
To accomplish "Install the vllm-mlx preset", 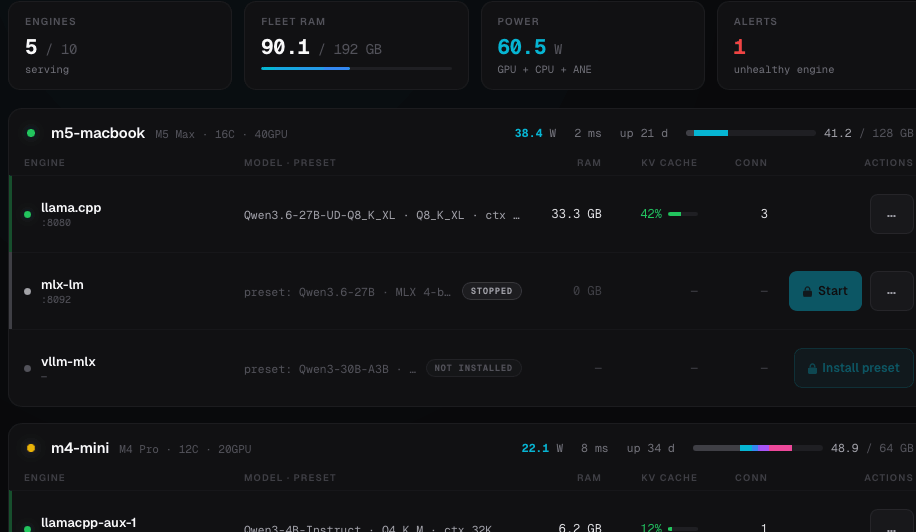I will (x=853, y=368).
